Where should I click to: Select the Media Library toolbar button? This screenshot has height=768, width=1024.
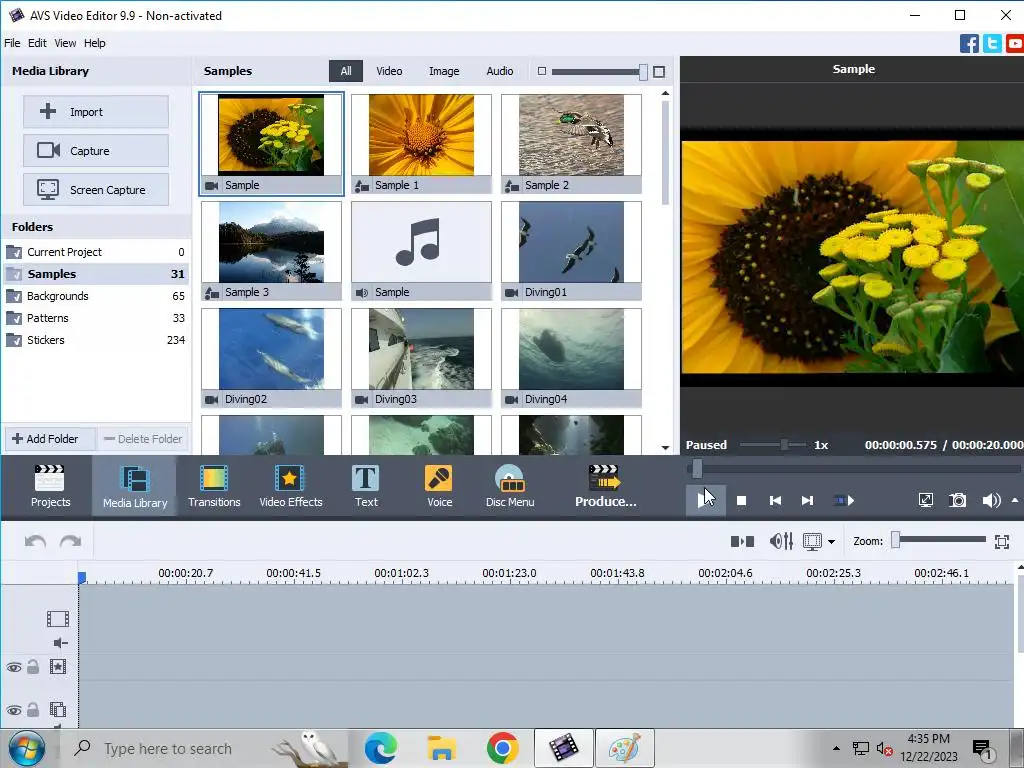(x=135, y=486)
